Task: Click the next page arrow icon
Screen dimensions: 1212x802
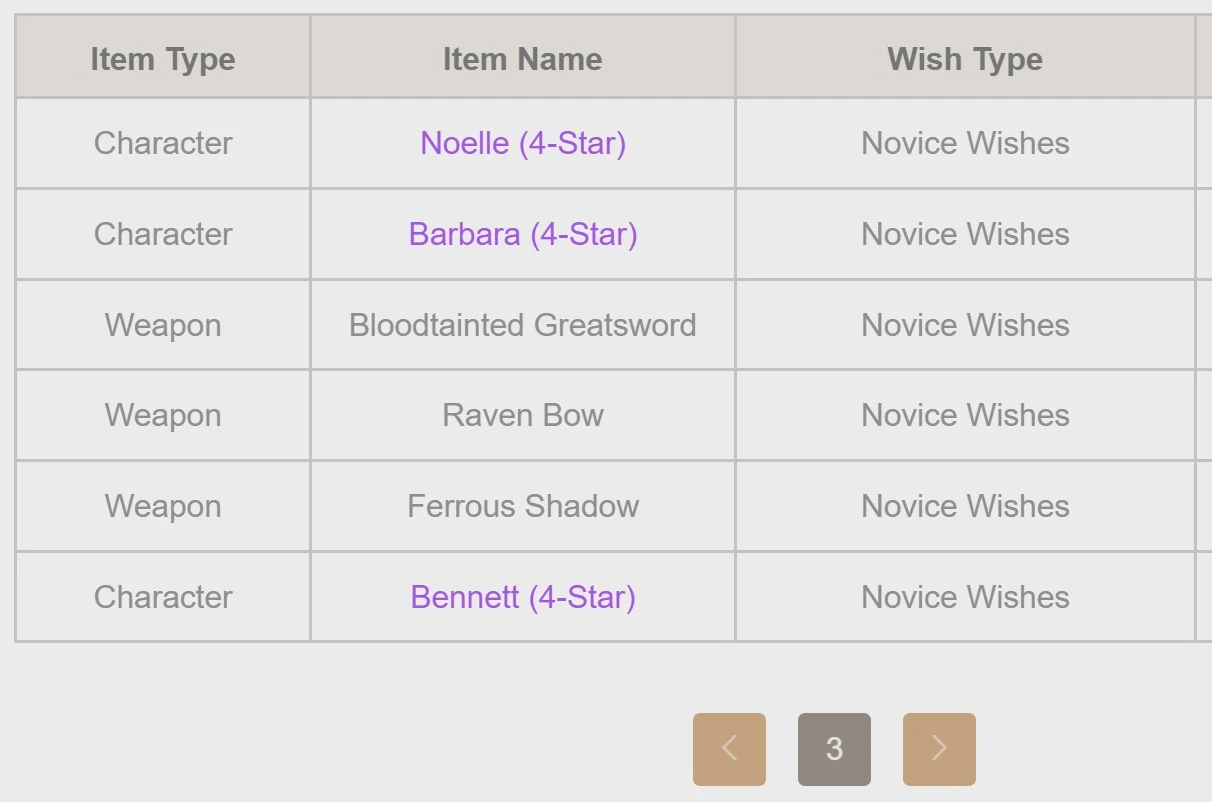Action: (x=938, y=748)
